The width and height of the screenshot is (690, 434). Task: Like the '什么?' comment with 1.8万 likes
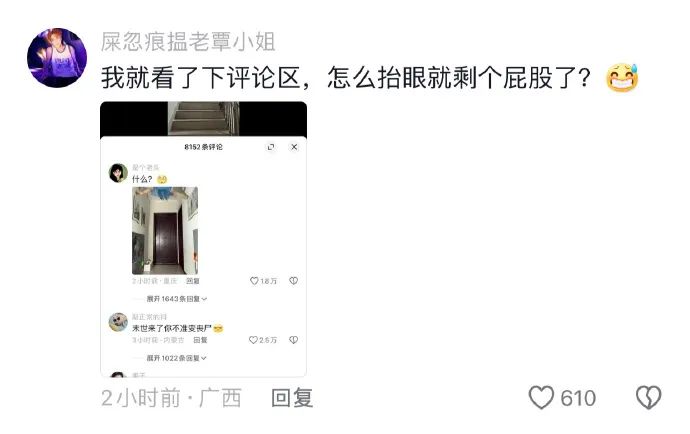254,281
